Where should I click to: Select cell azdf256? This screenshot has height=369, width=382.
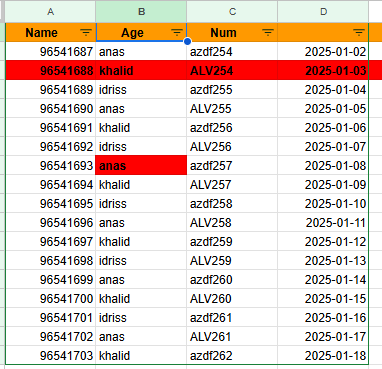[x=232, y=128]
